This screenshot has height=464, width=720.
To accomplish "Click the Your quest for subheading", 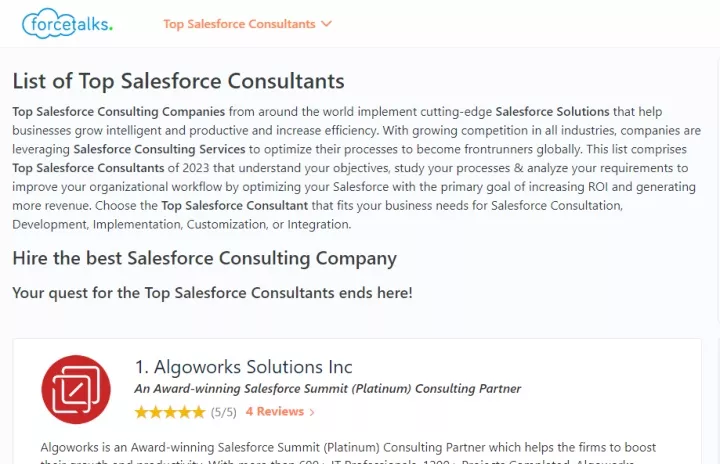I will 212,293.
